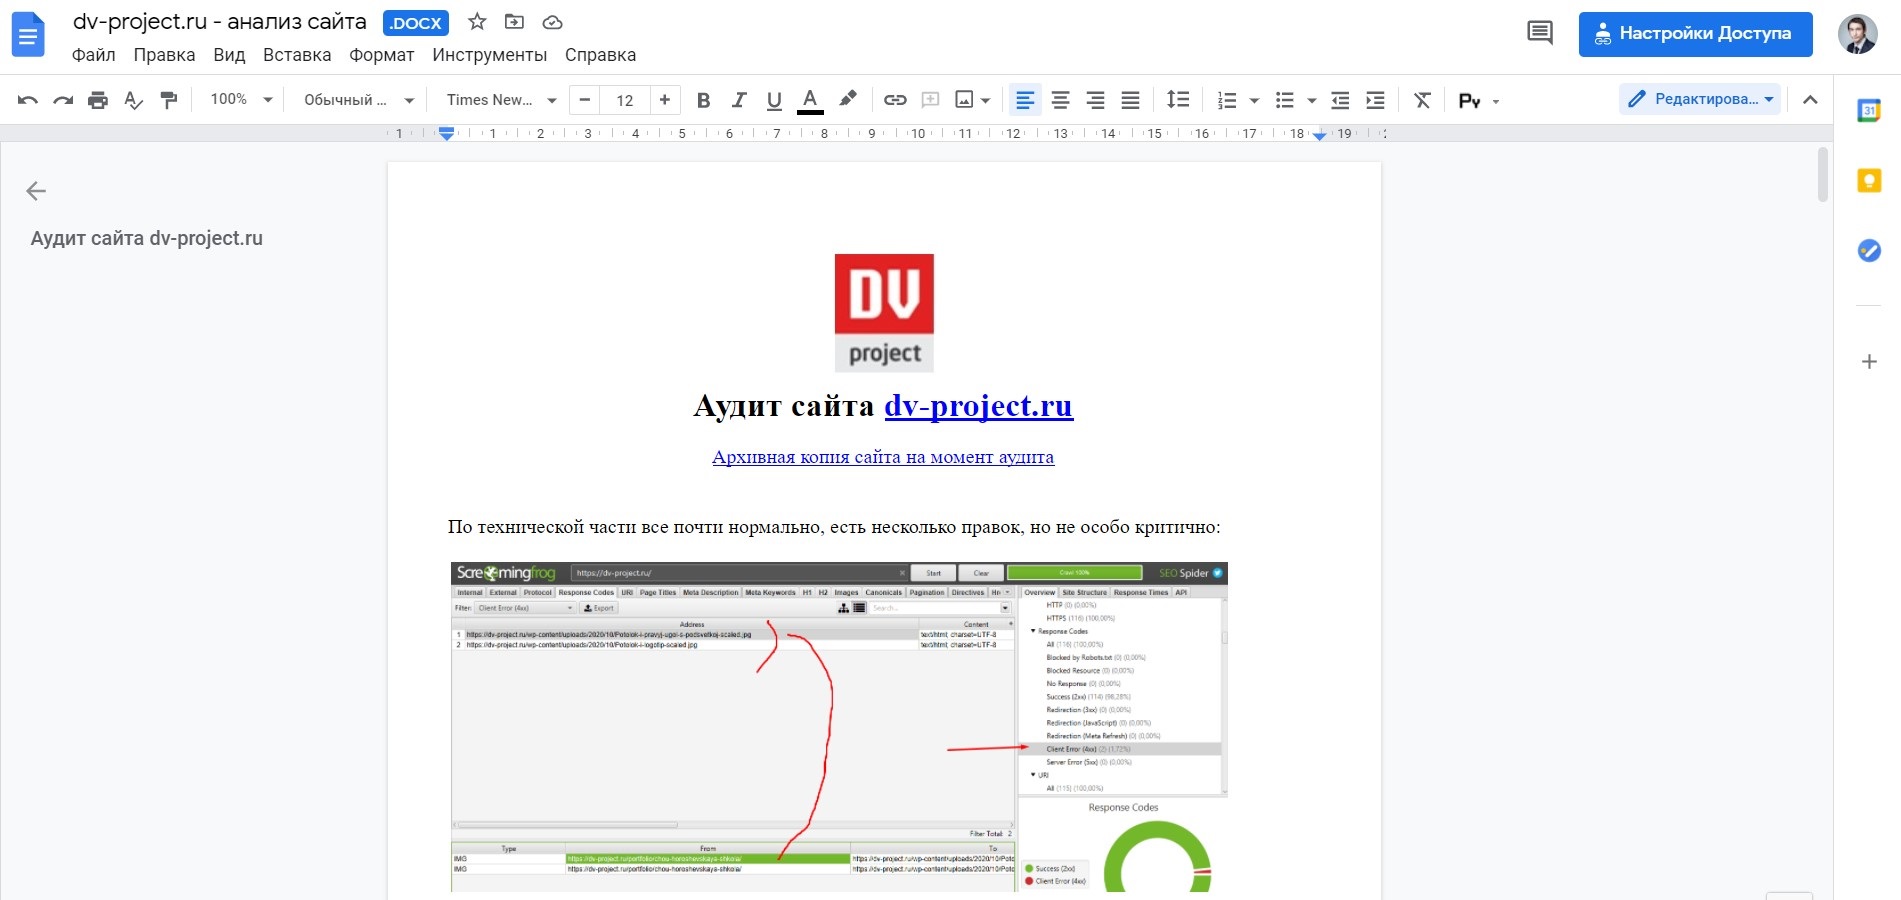Viewport: 1901px width, 900px height.
Task: Open Google Keep in the side panel
Action: pos(1869,181)
